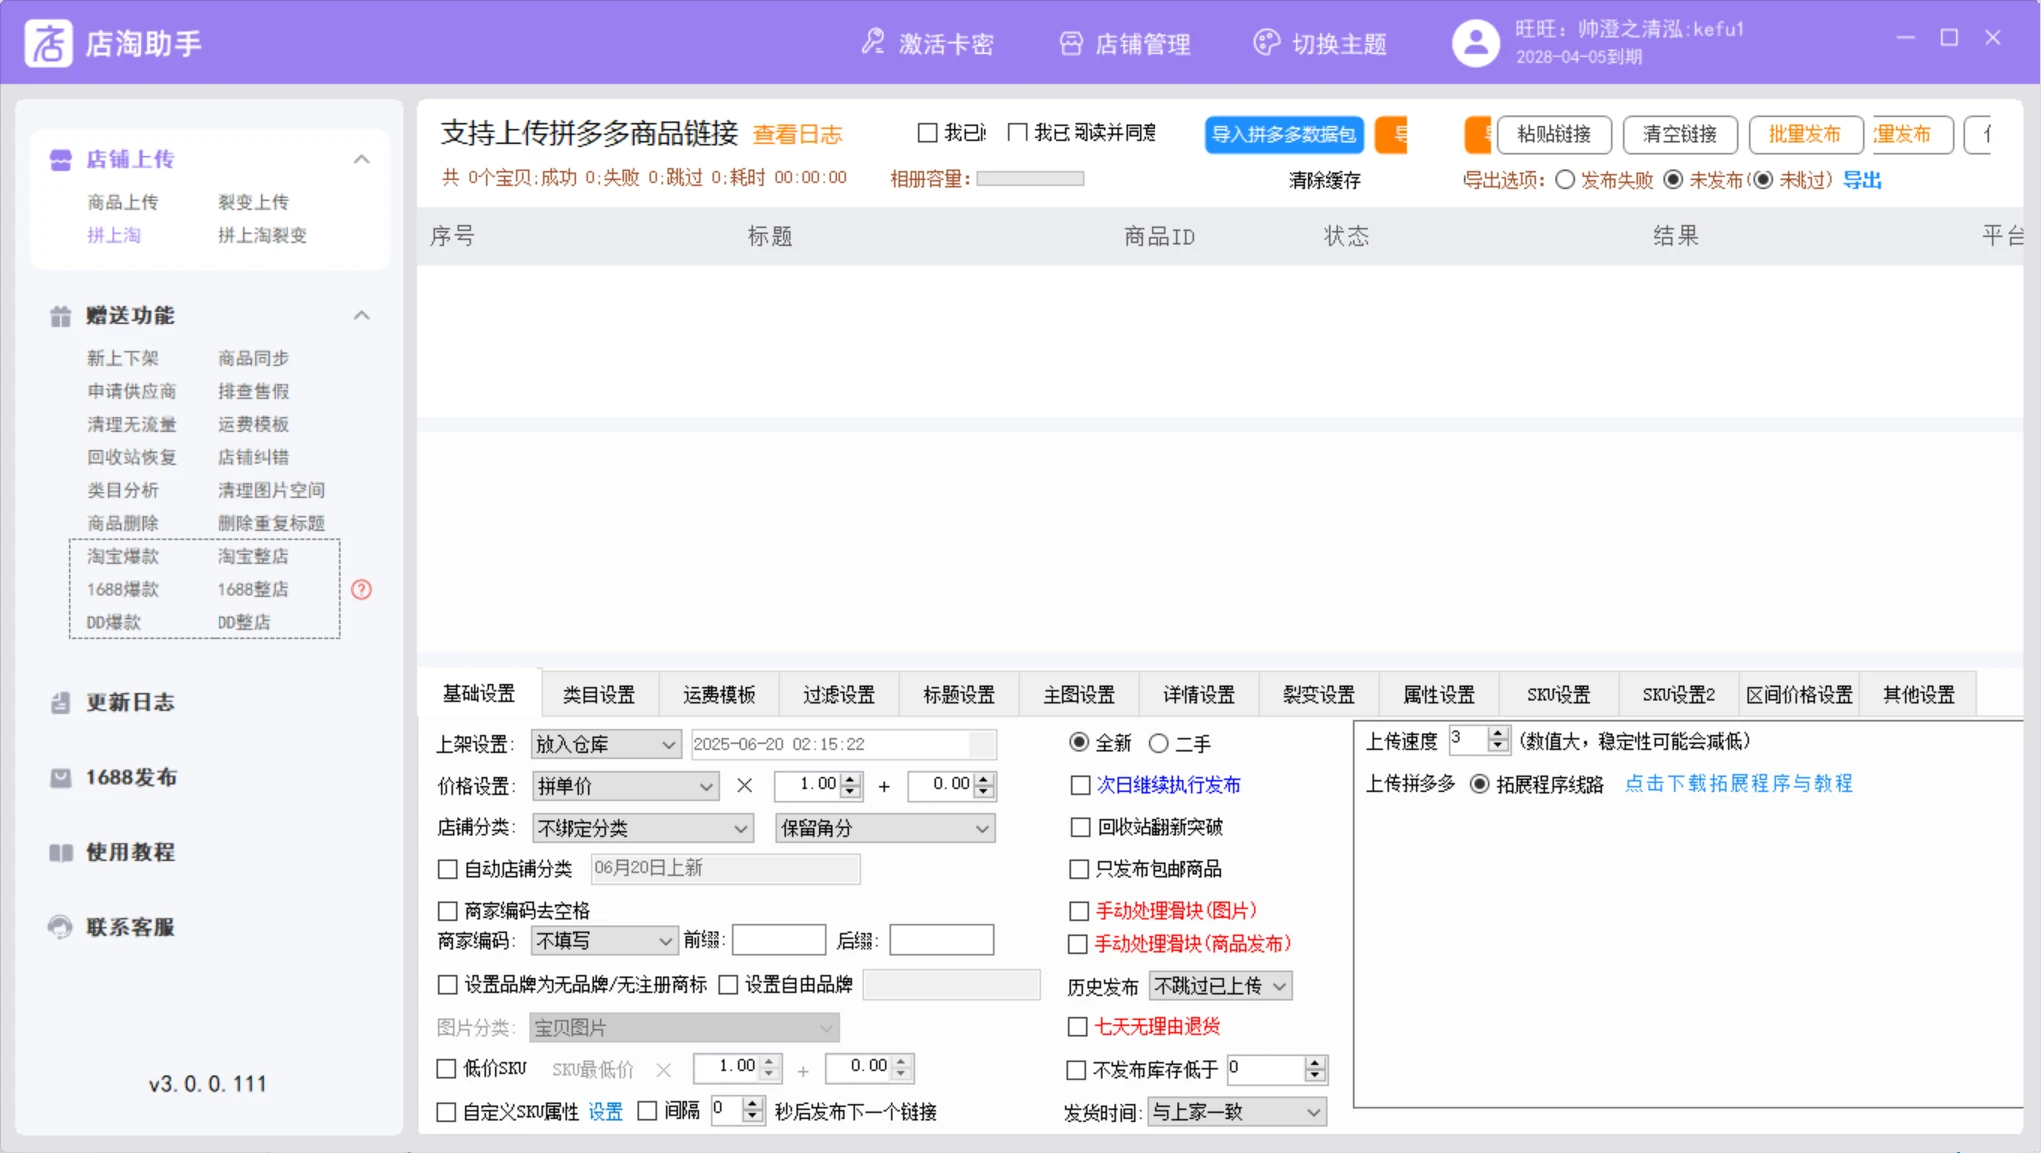Check the 只发布包邮商品 checkbox
The image size is (2041, 1153).
[1079, 870]
